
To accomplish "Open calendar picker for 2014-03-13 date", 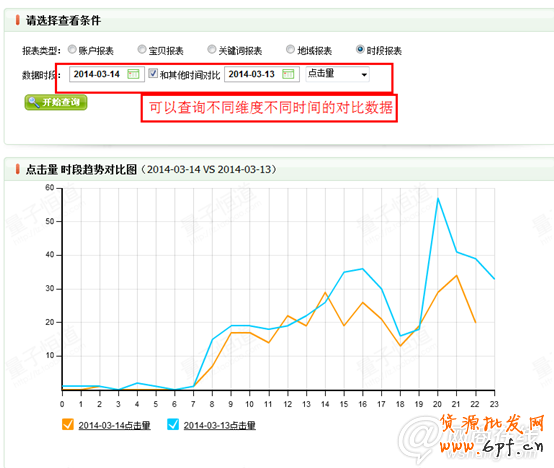I will [x=288, y=74].
